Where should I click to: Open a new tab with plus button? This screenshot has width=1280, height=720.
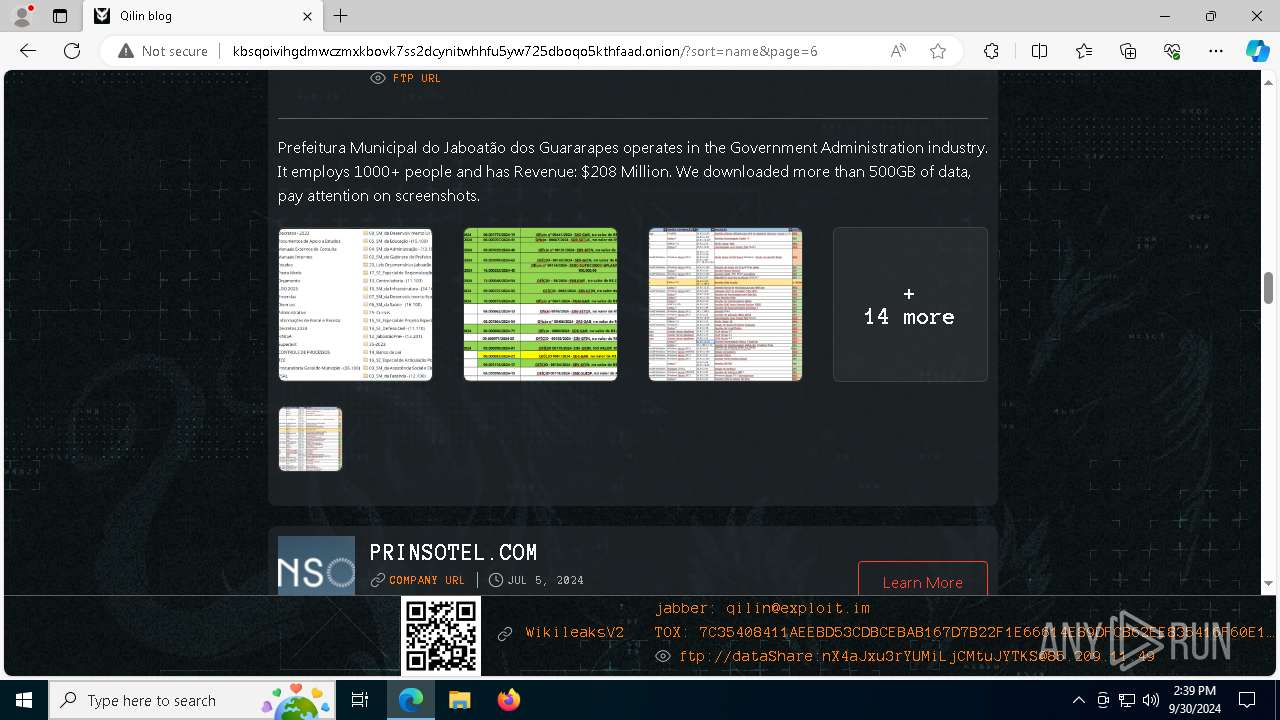(x=341, y=16)
